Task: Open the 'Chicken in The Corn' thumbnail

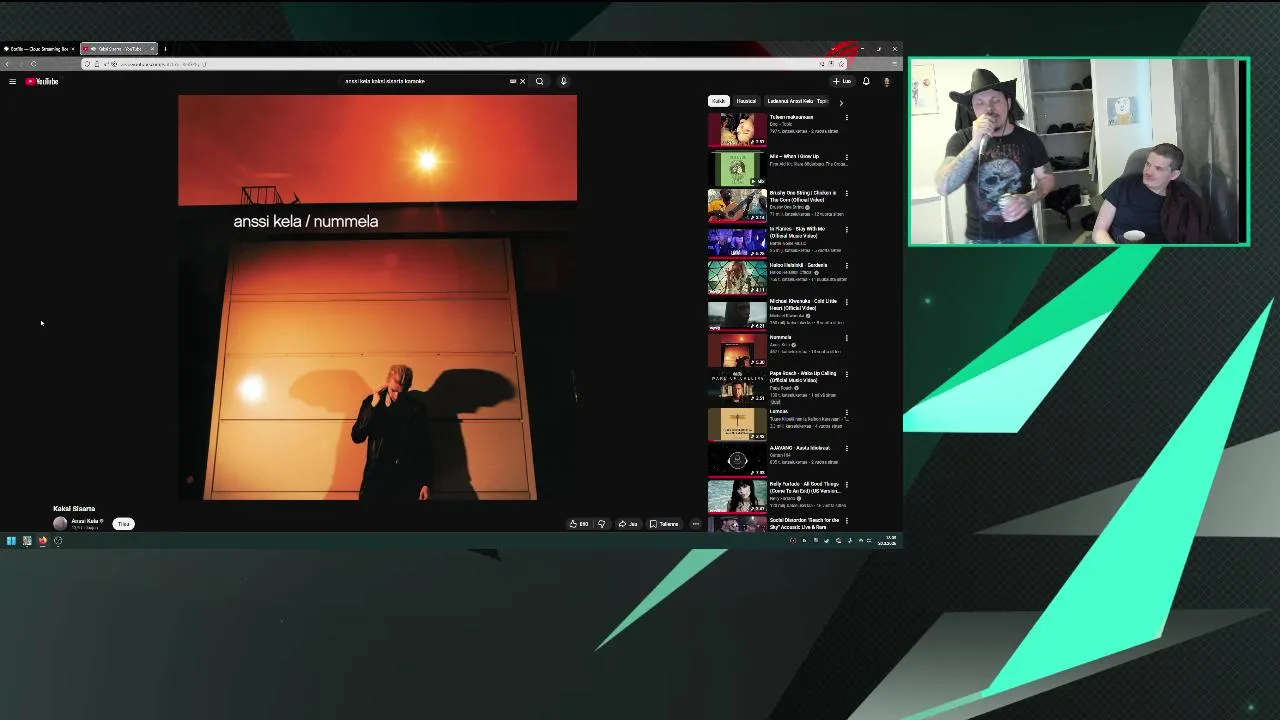Action: coord(737,204)
